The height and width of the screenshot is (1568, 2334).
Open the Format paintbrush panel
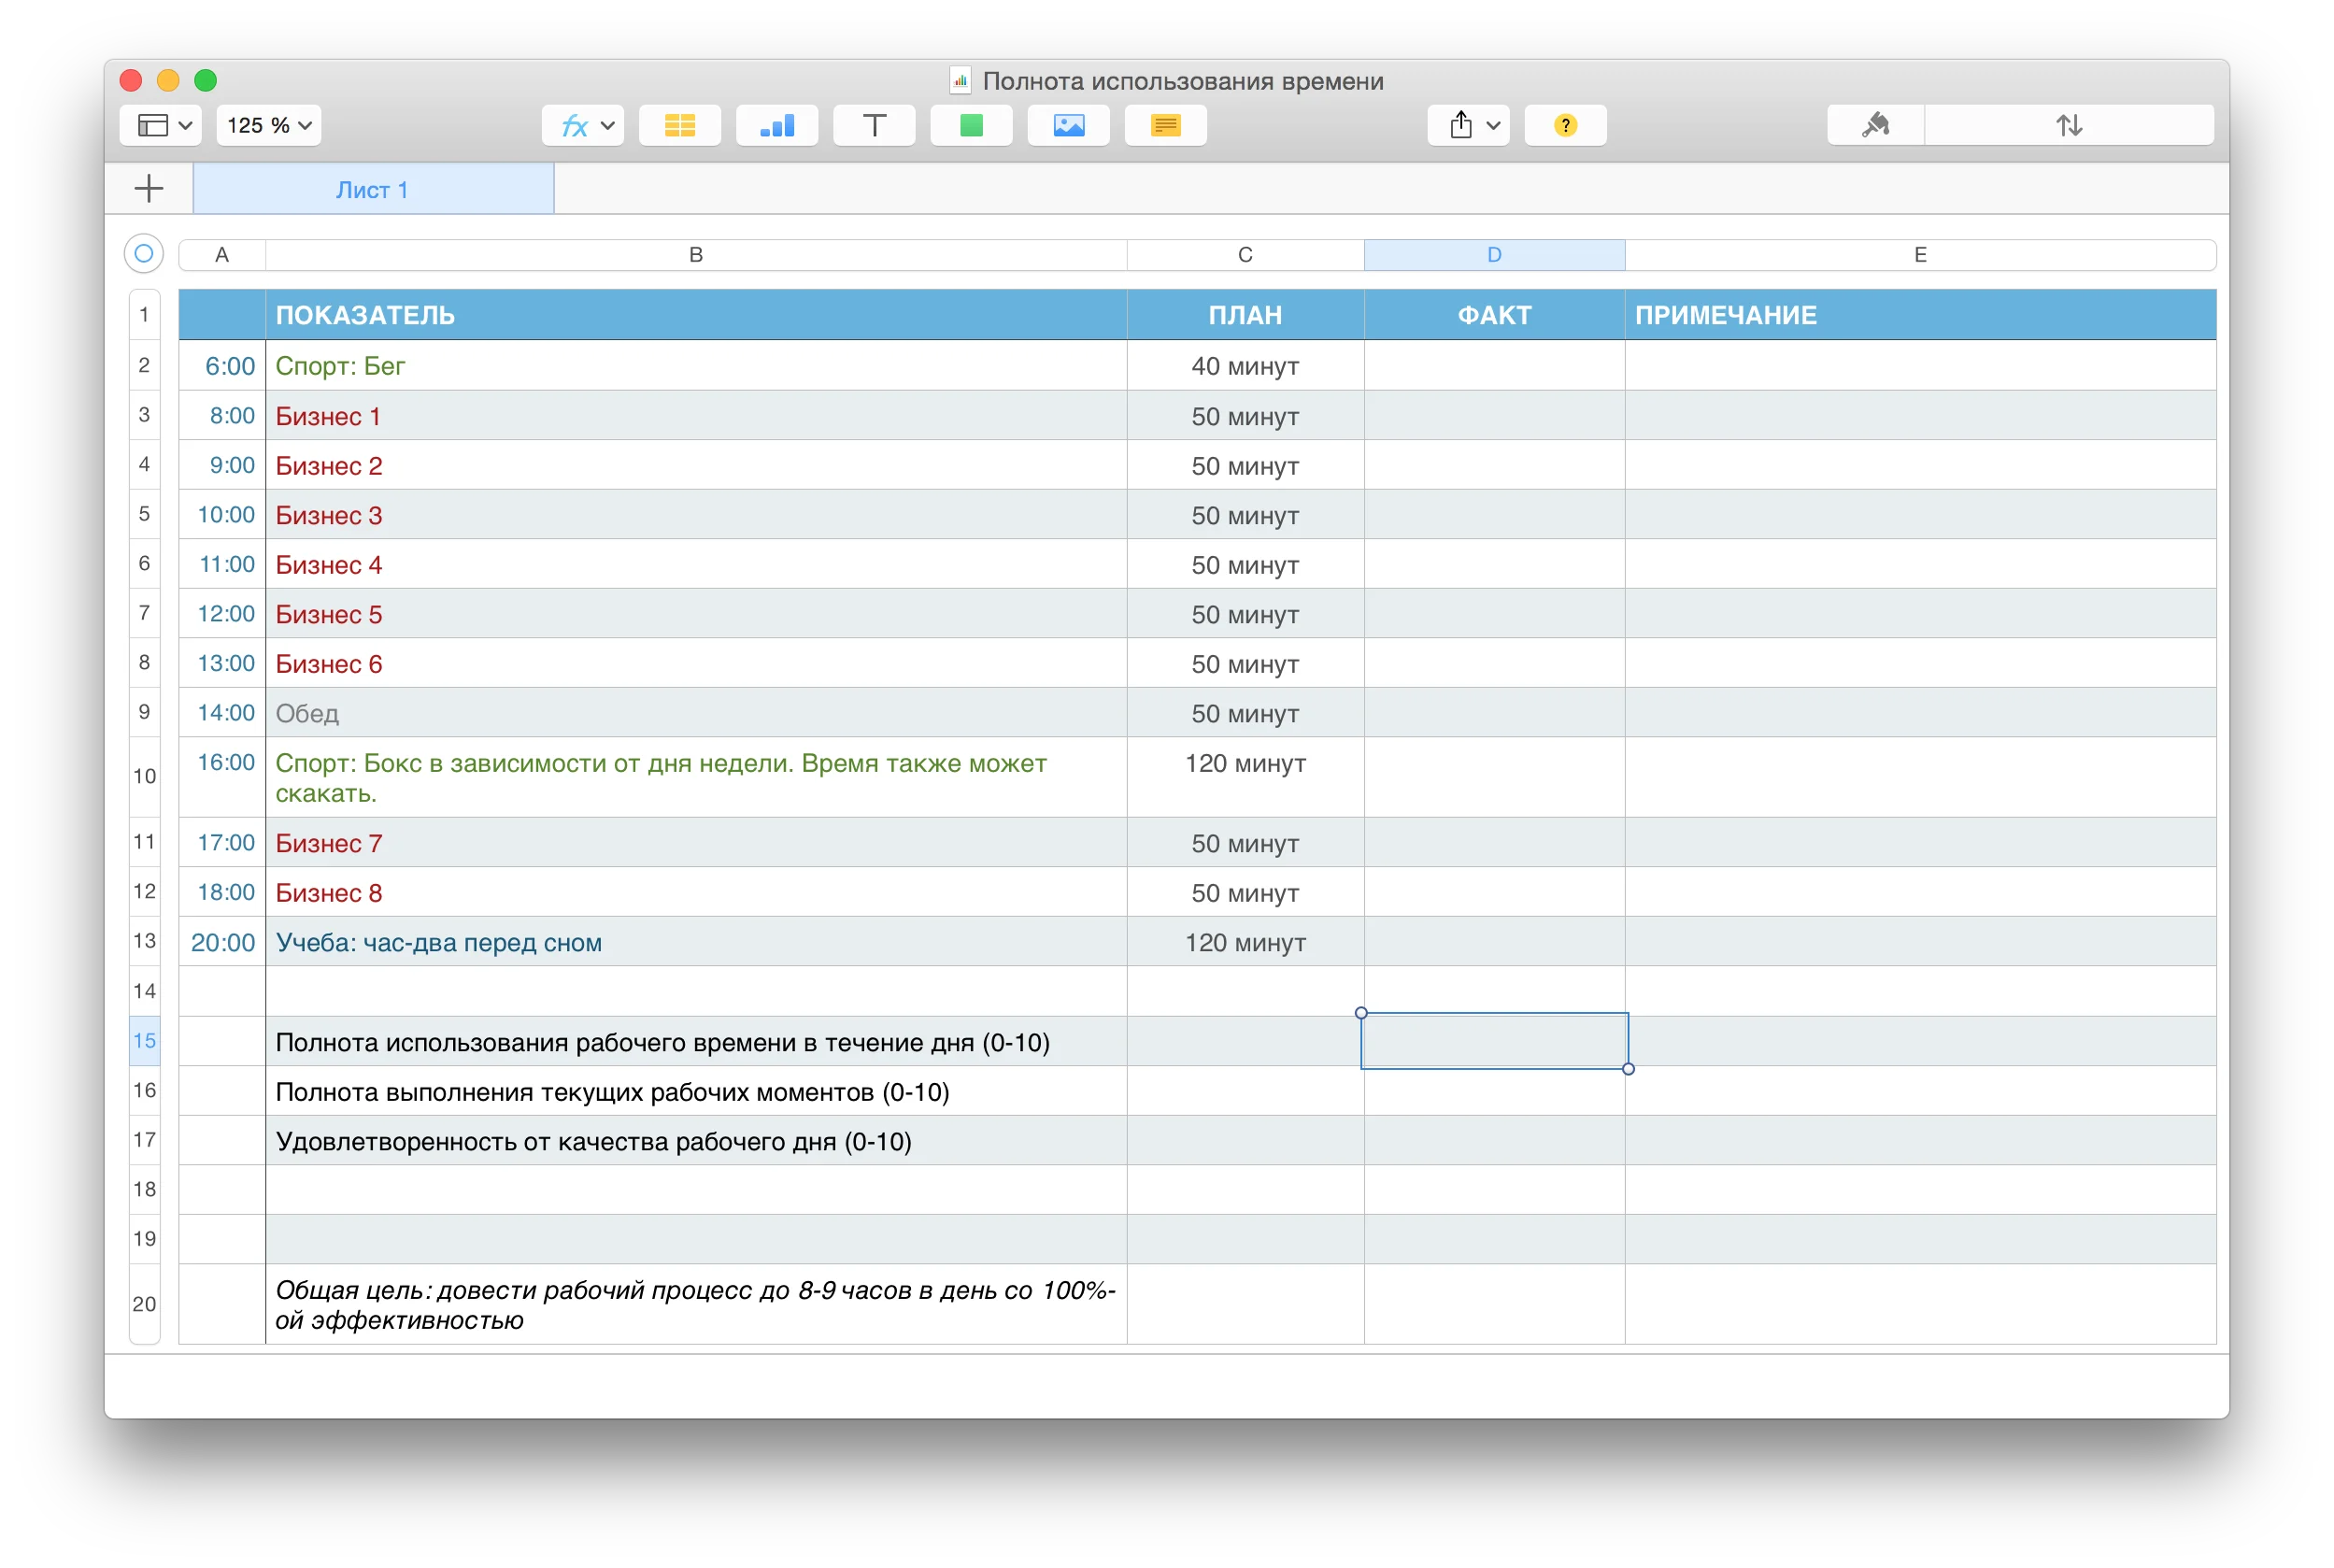1875,125
